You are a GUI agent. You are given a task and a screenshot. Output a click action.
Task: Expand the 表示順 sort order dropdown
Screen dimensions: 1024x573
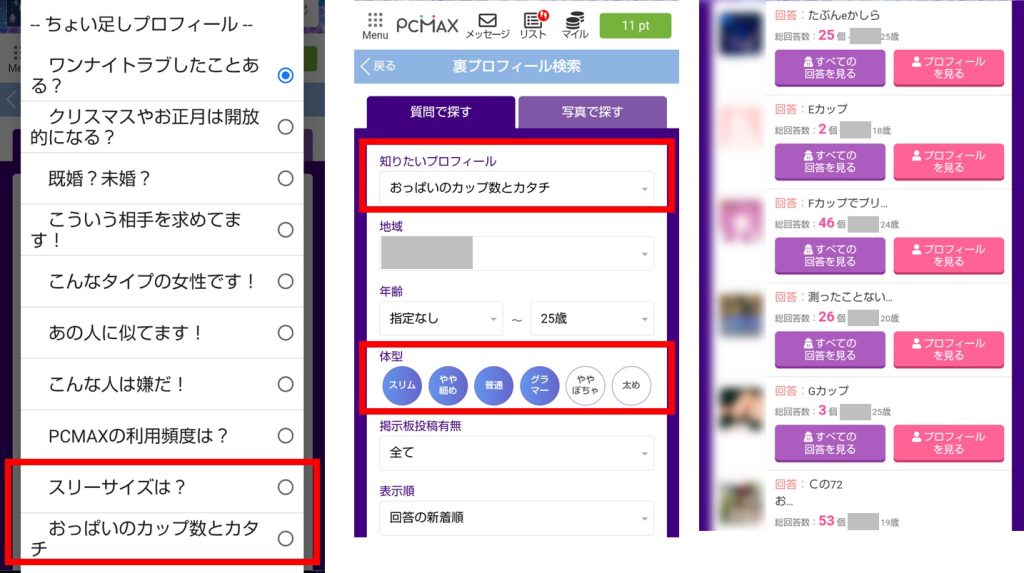tap(516, 518)
